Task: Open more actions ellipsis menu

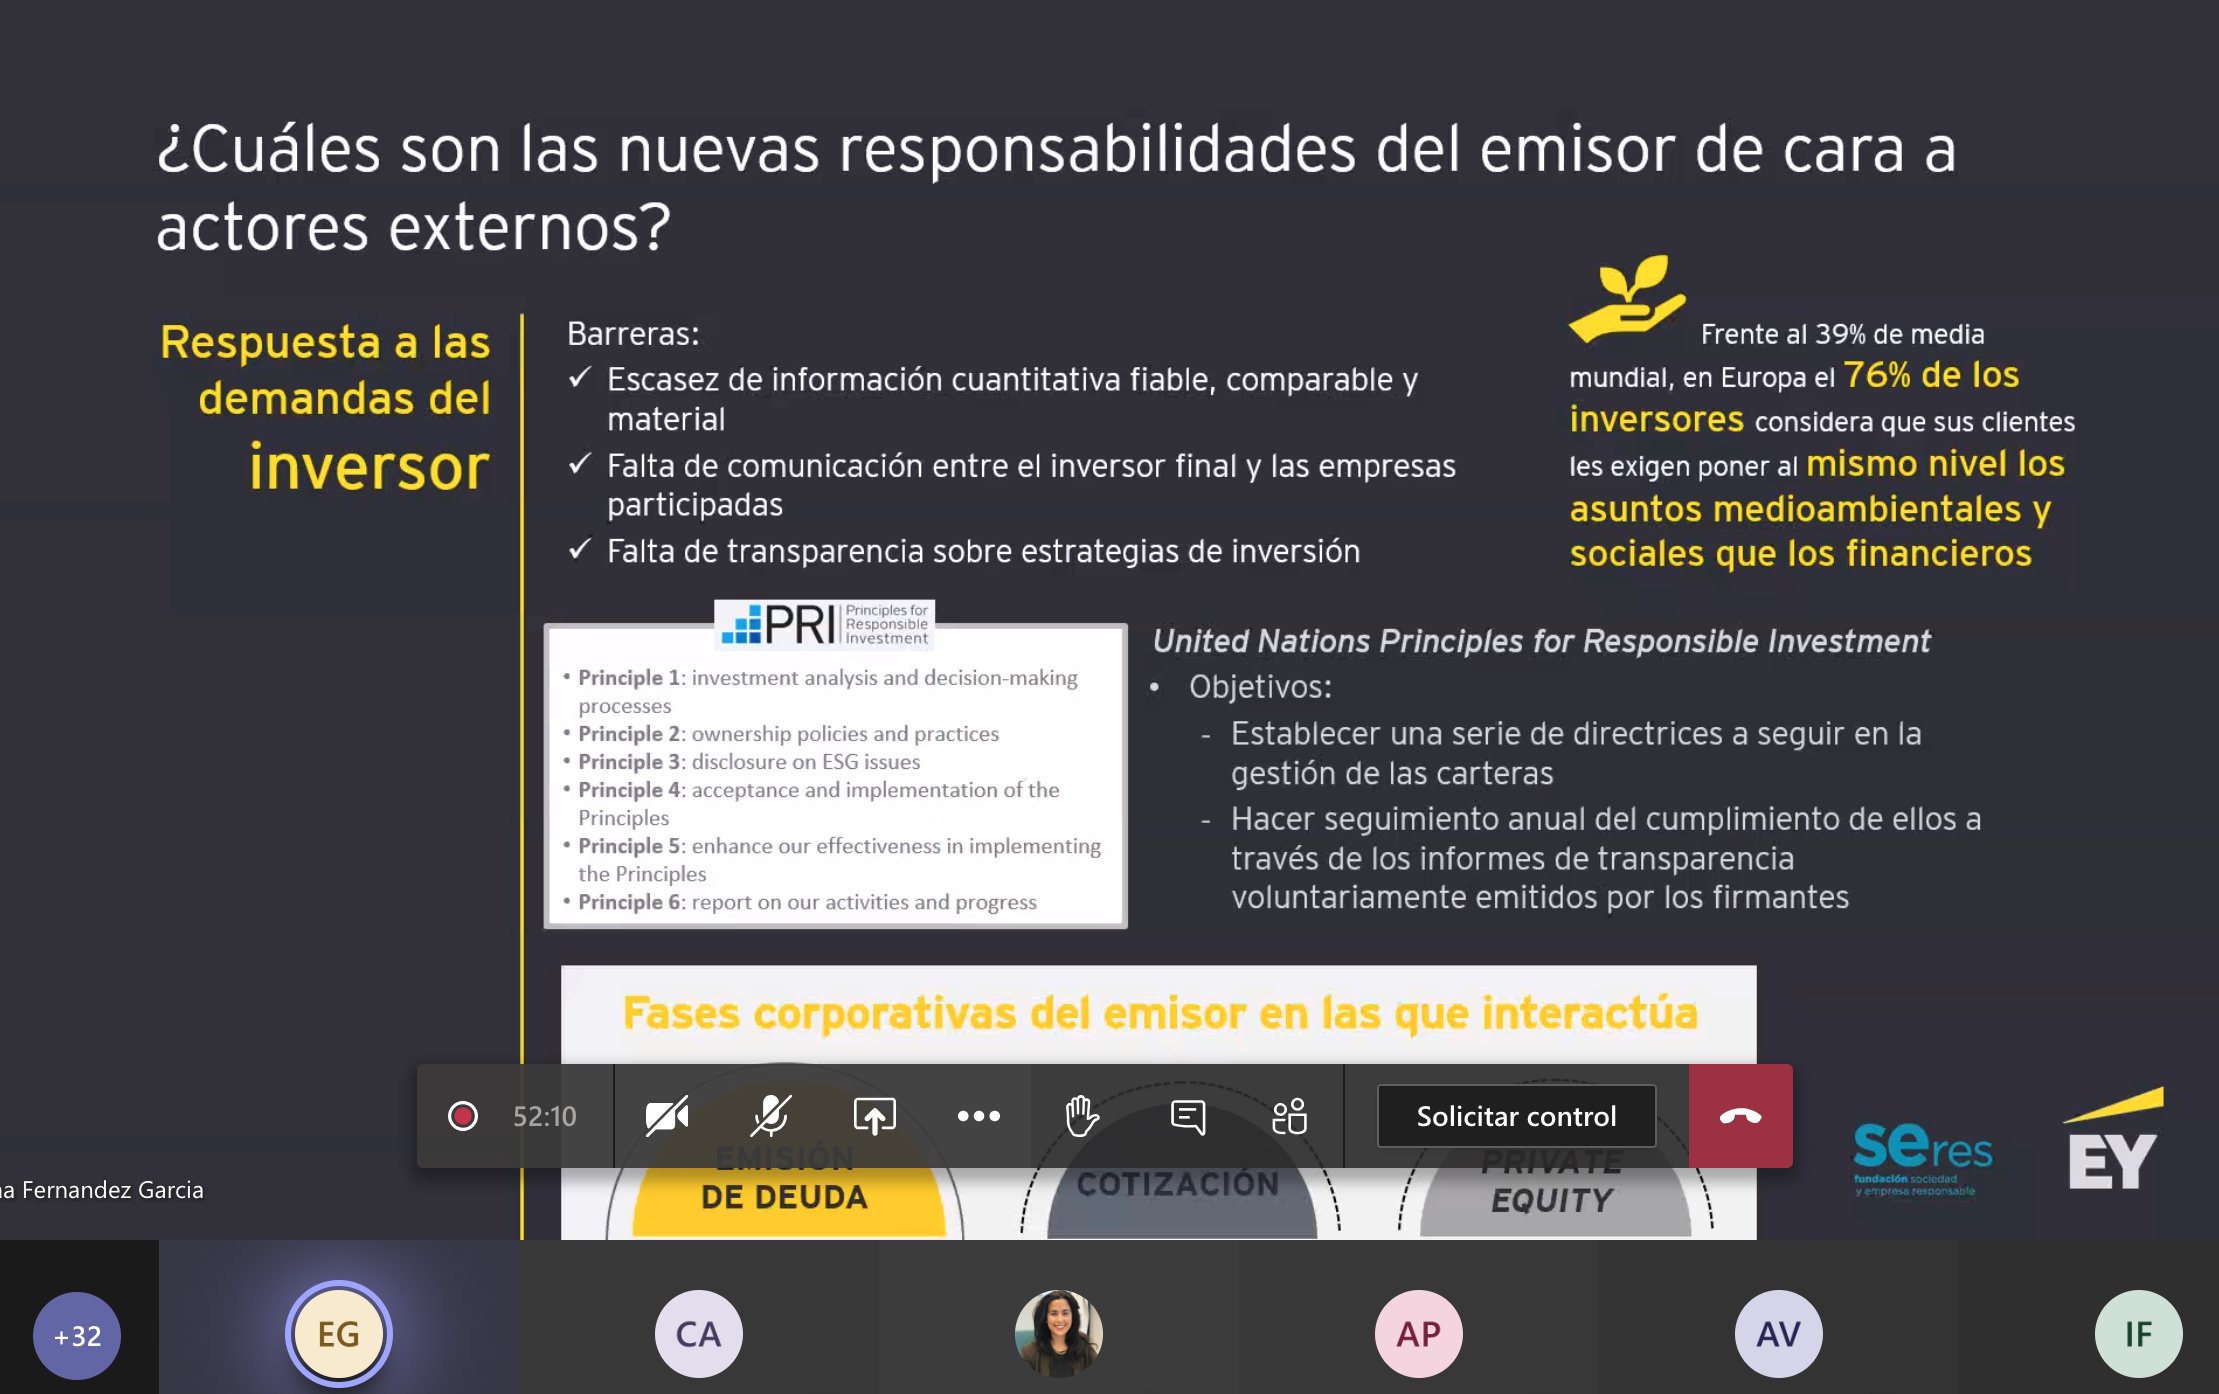Action: point(978,1116)
